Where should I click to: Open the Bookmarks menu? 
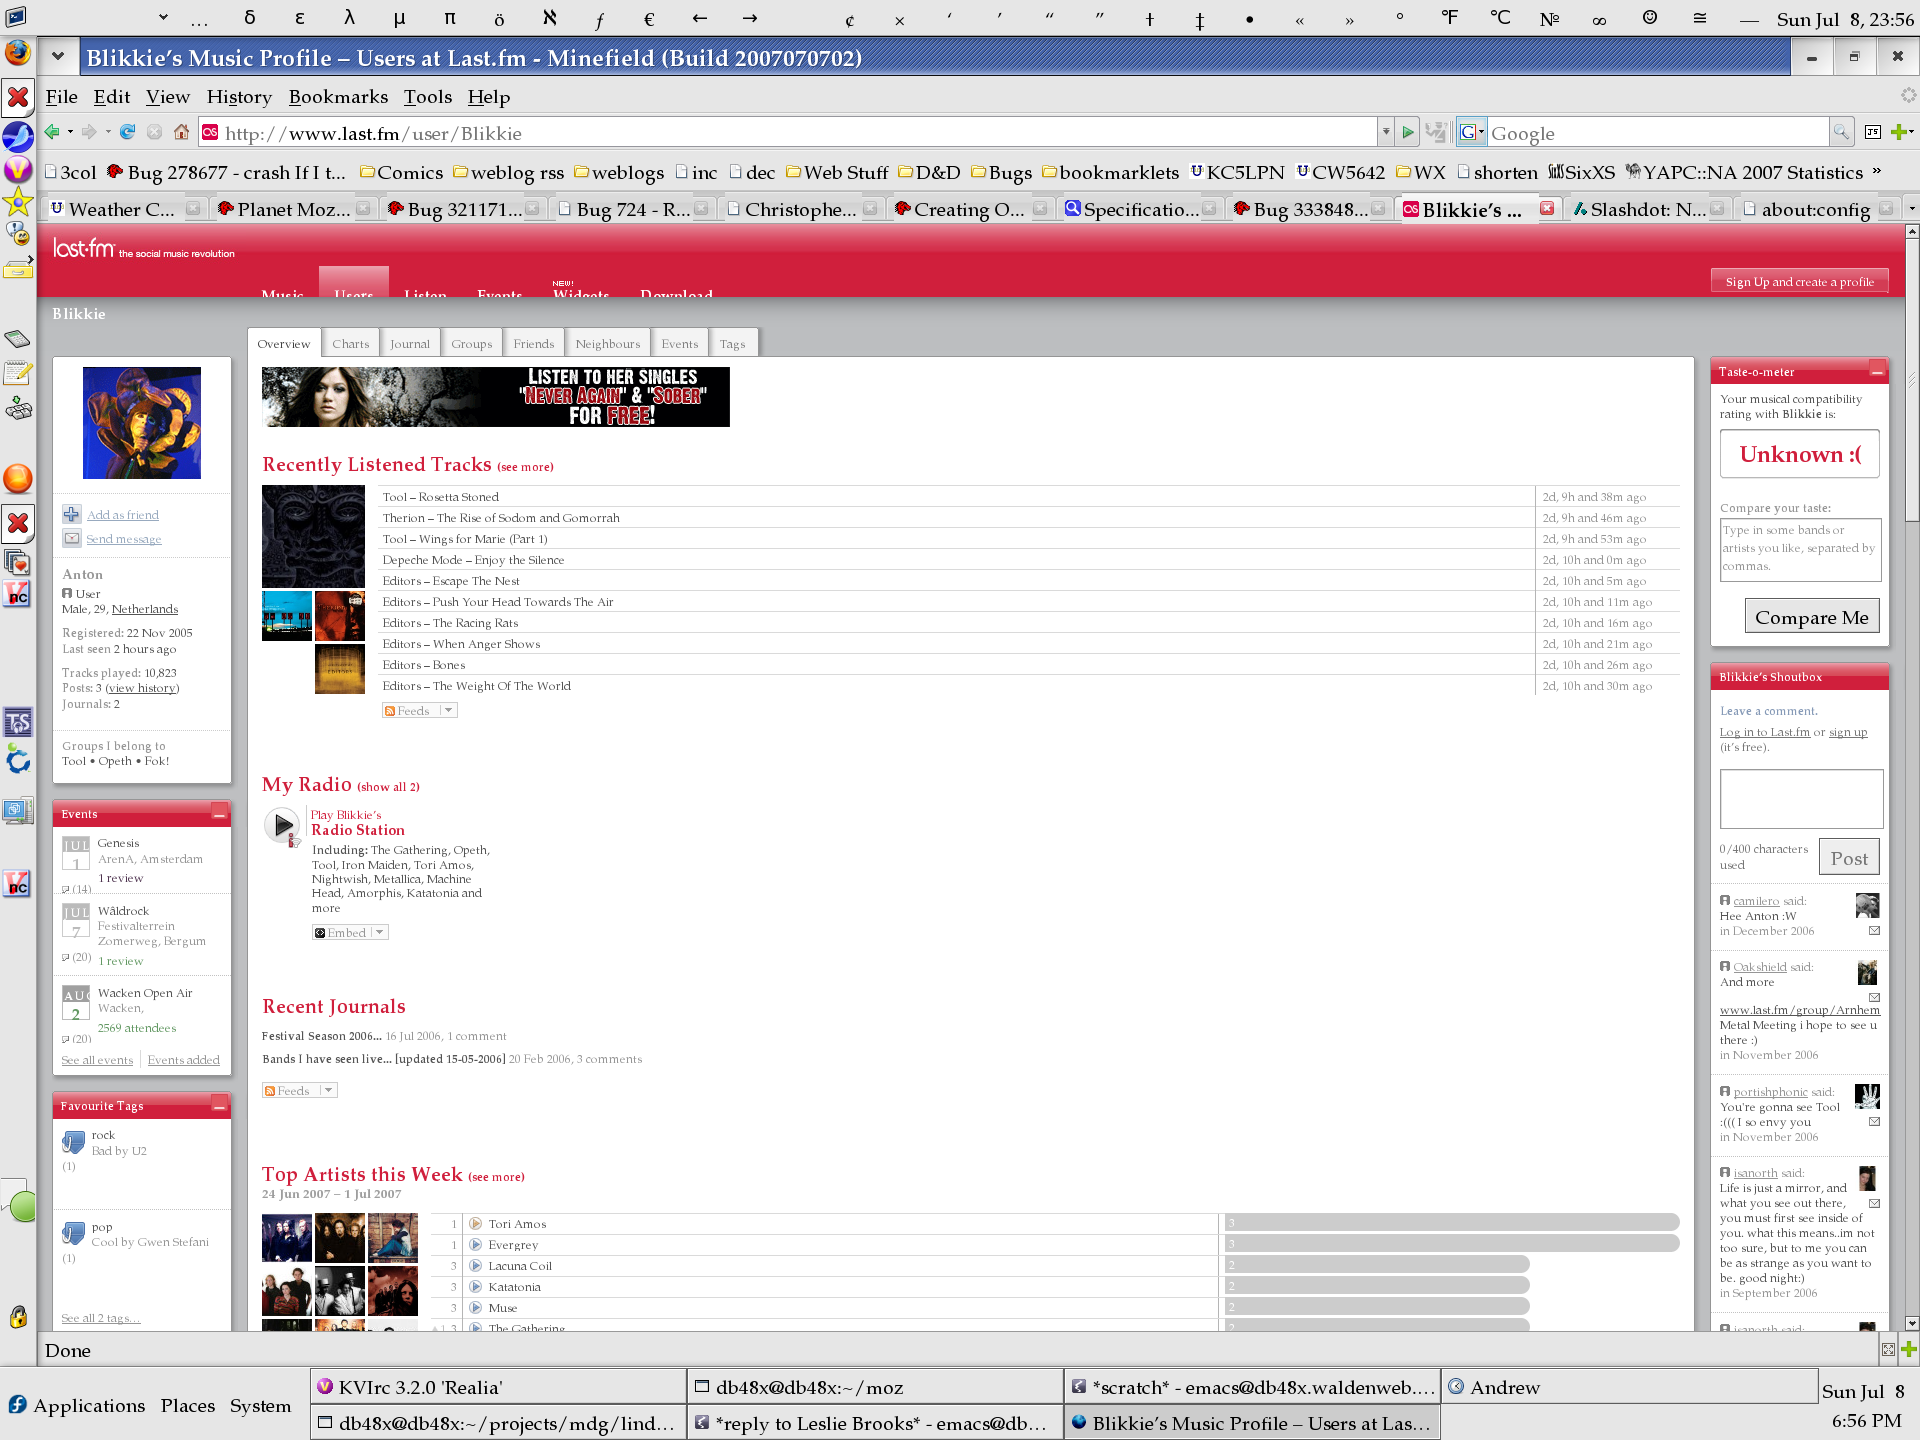point(338,97)
